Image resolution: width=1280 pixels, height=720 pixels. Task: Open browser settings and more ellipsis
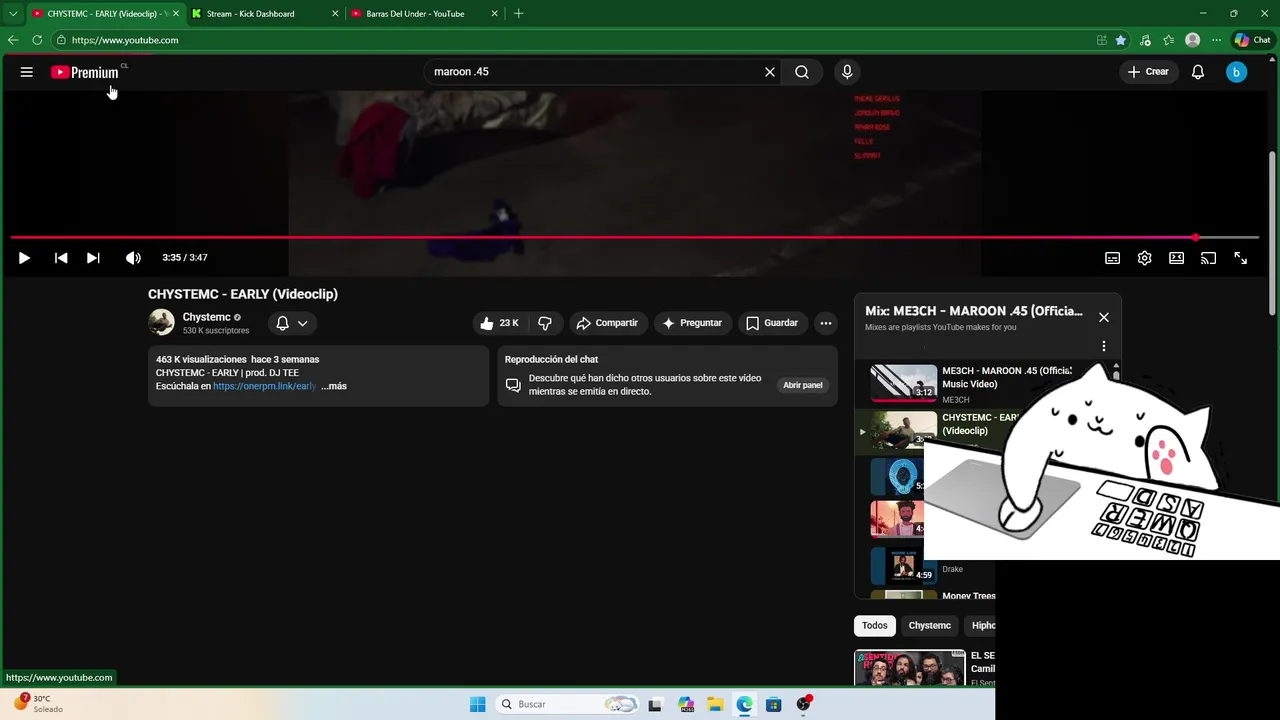click(x=1216, y=40)
